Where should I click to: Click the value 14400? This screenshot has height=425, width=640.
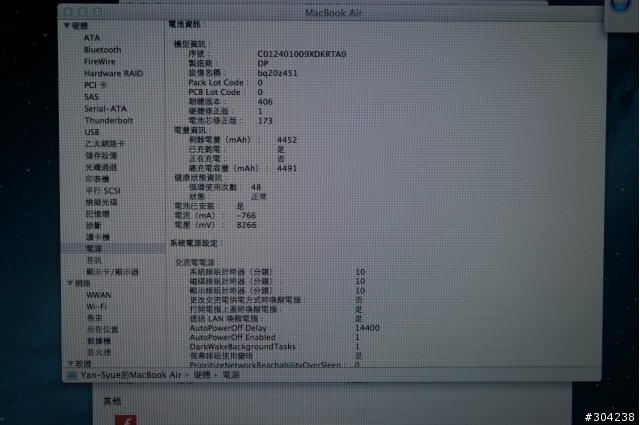[x=367, y=328]
